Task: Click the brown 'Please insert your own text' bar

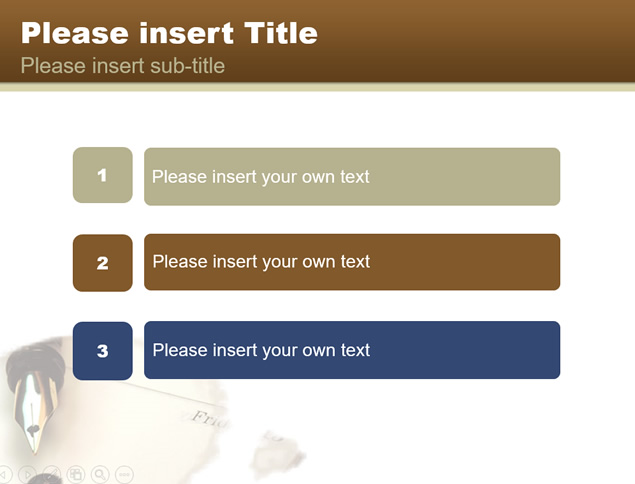Action: click(x=352, y=262)
